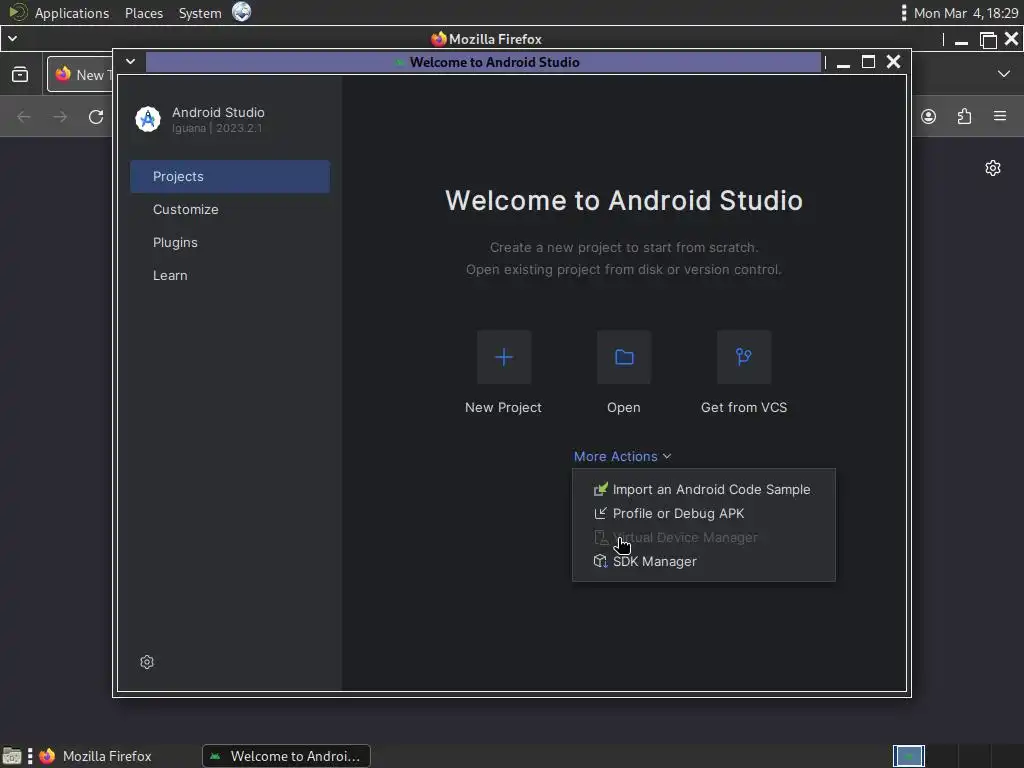Open the Places menu
This screenshot has width=1024, height=768.
pos(144,13)
